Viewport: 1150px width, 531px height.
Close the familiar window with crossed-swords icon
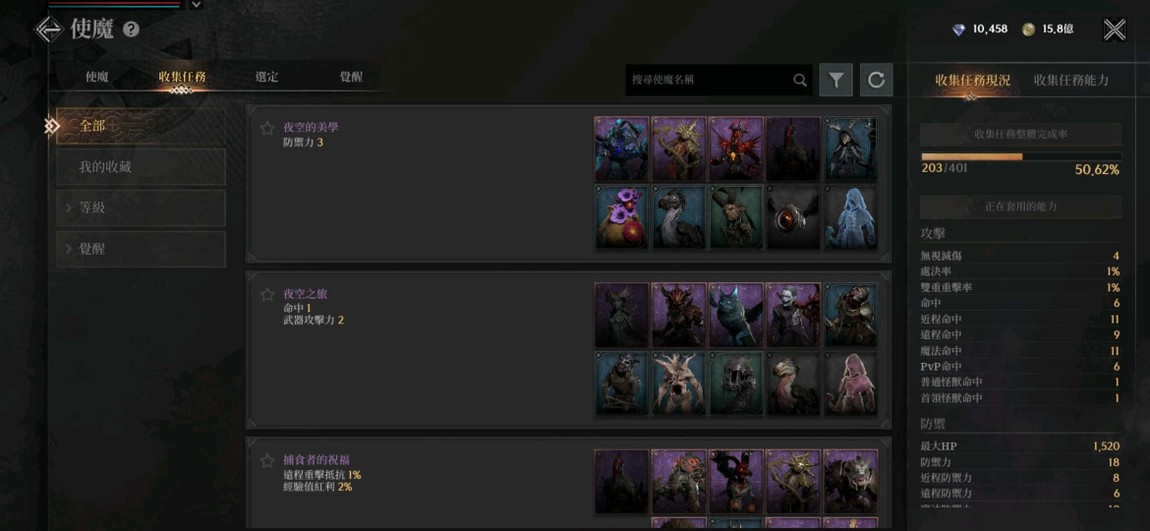(1114, 29)
